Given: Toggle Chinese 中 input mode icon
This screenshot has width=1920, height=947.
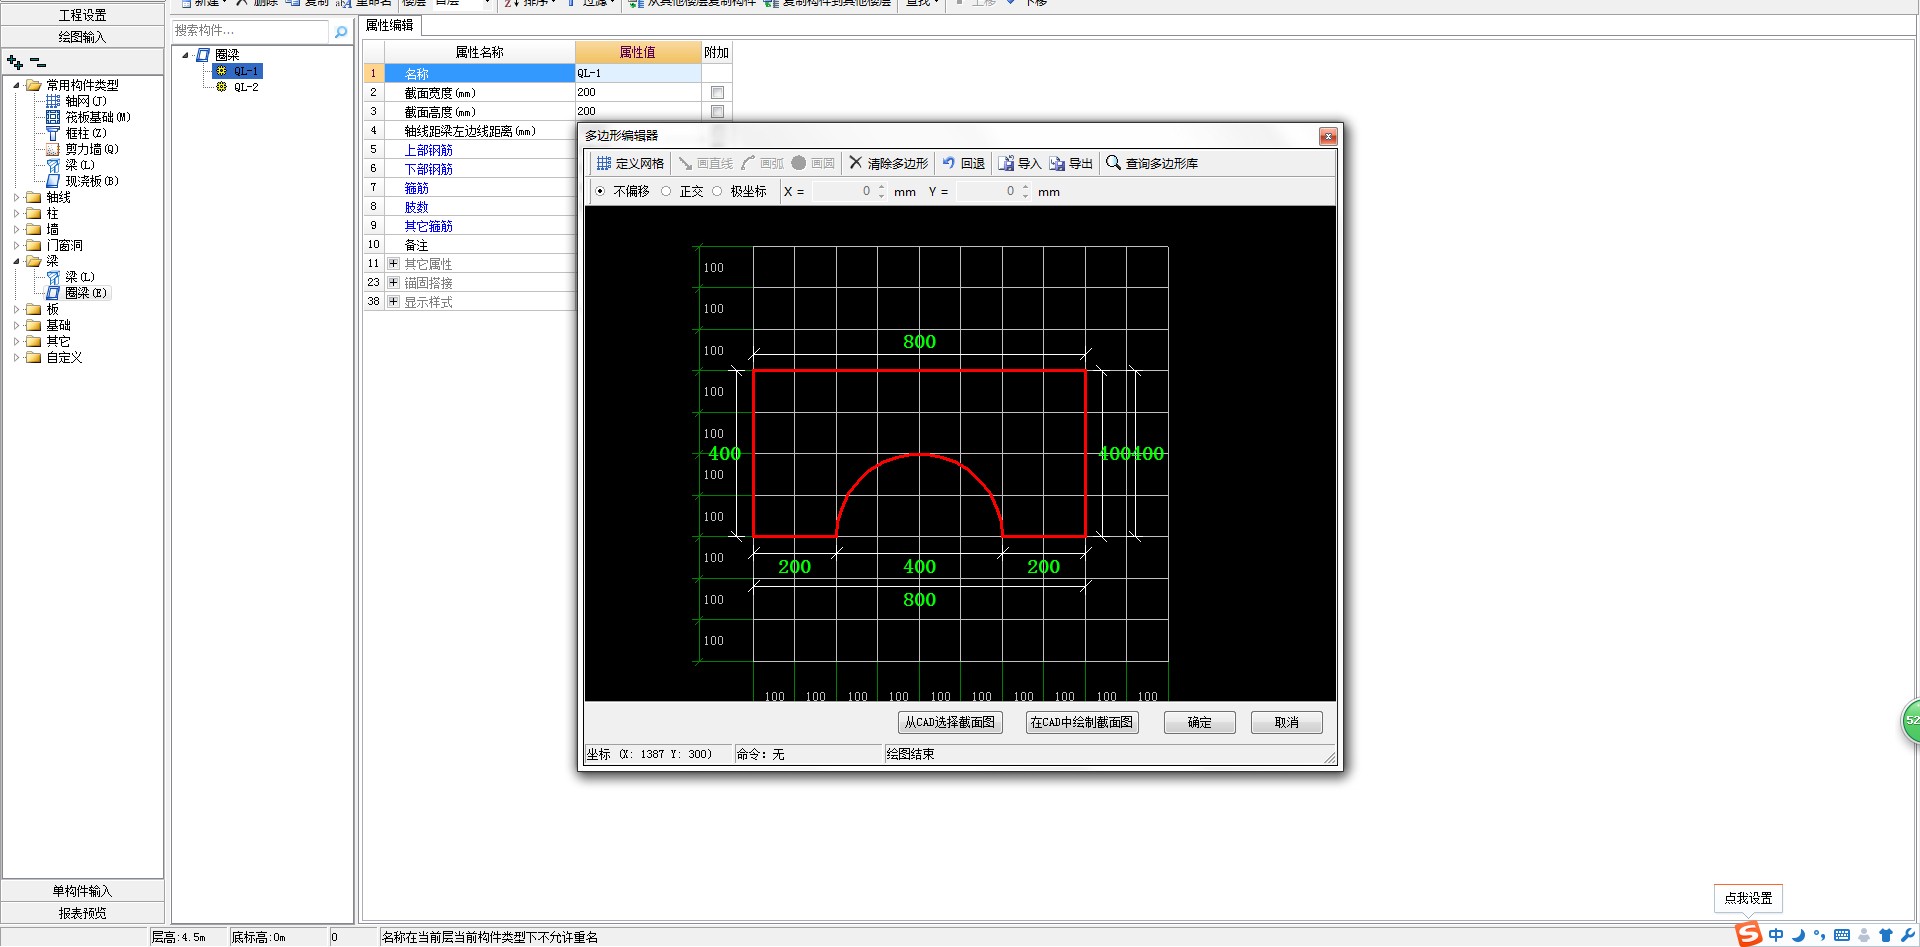Looking at the screenshot, I should (1776, 936).
